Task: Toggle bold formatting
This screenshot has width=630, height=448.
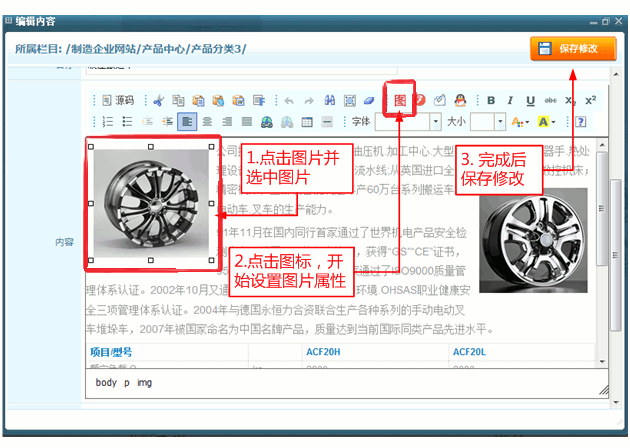Action: 491,100
